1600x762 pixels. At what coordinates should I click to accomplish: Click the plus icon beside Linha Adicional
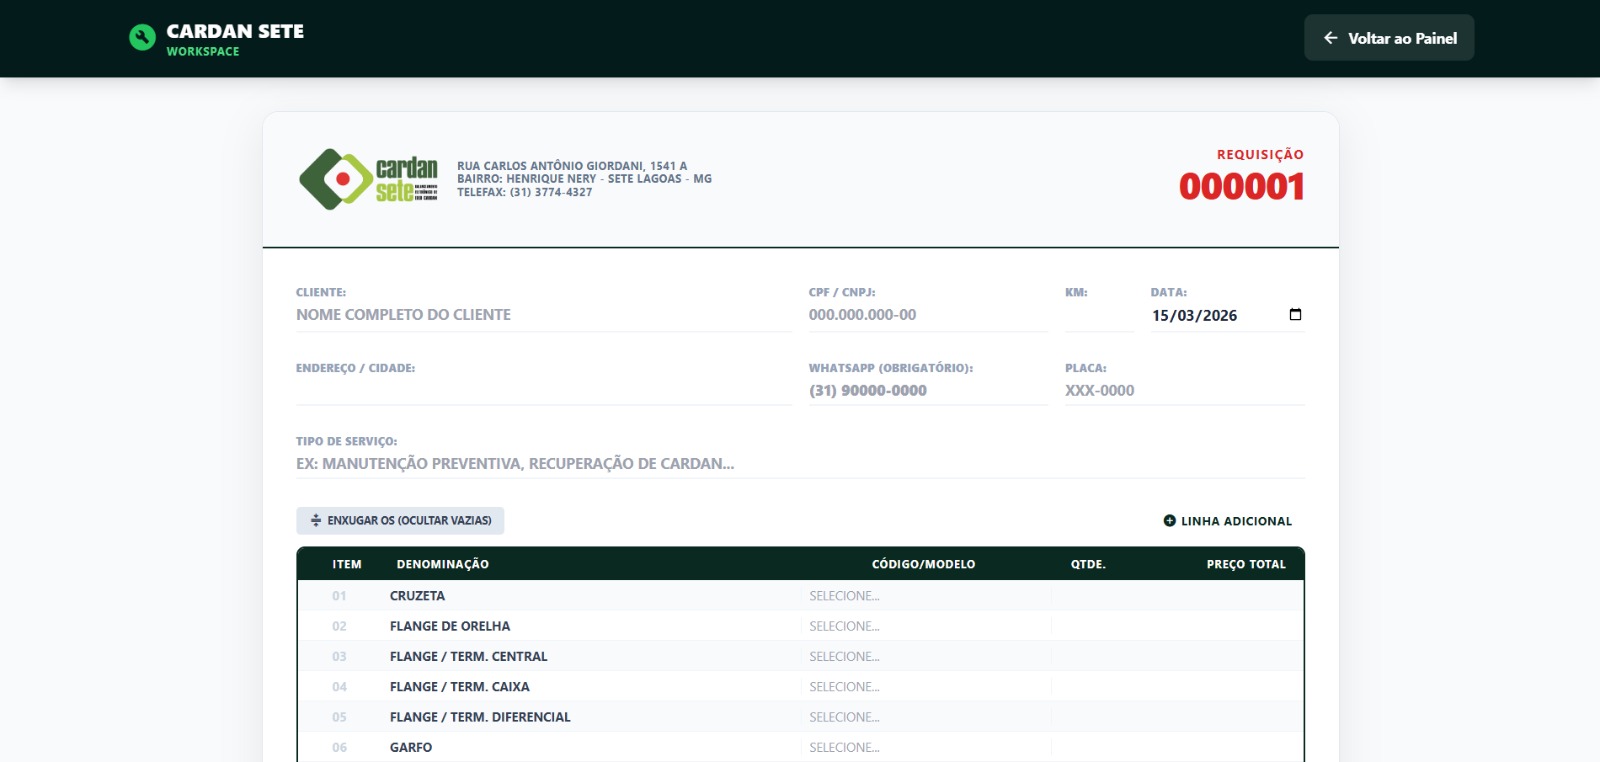coord(1169,521)
